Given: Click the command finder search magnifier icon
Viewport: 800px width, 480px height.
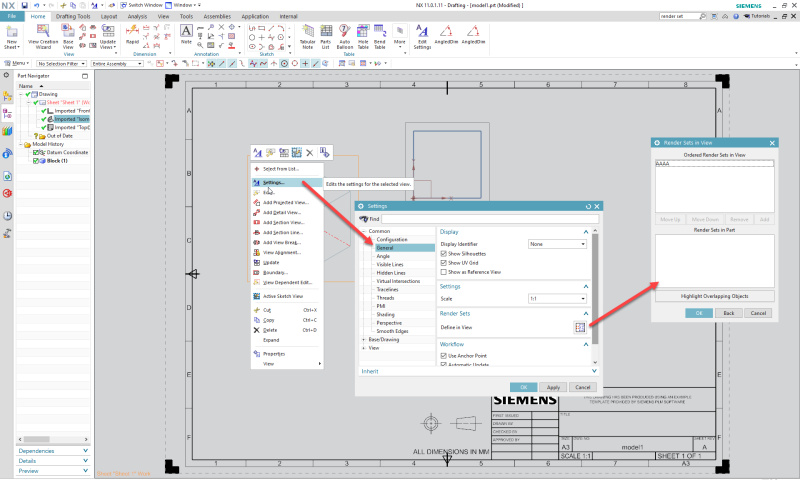Looking at the screenshot, I should tap(703, 16).
